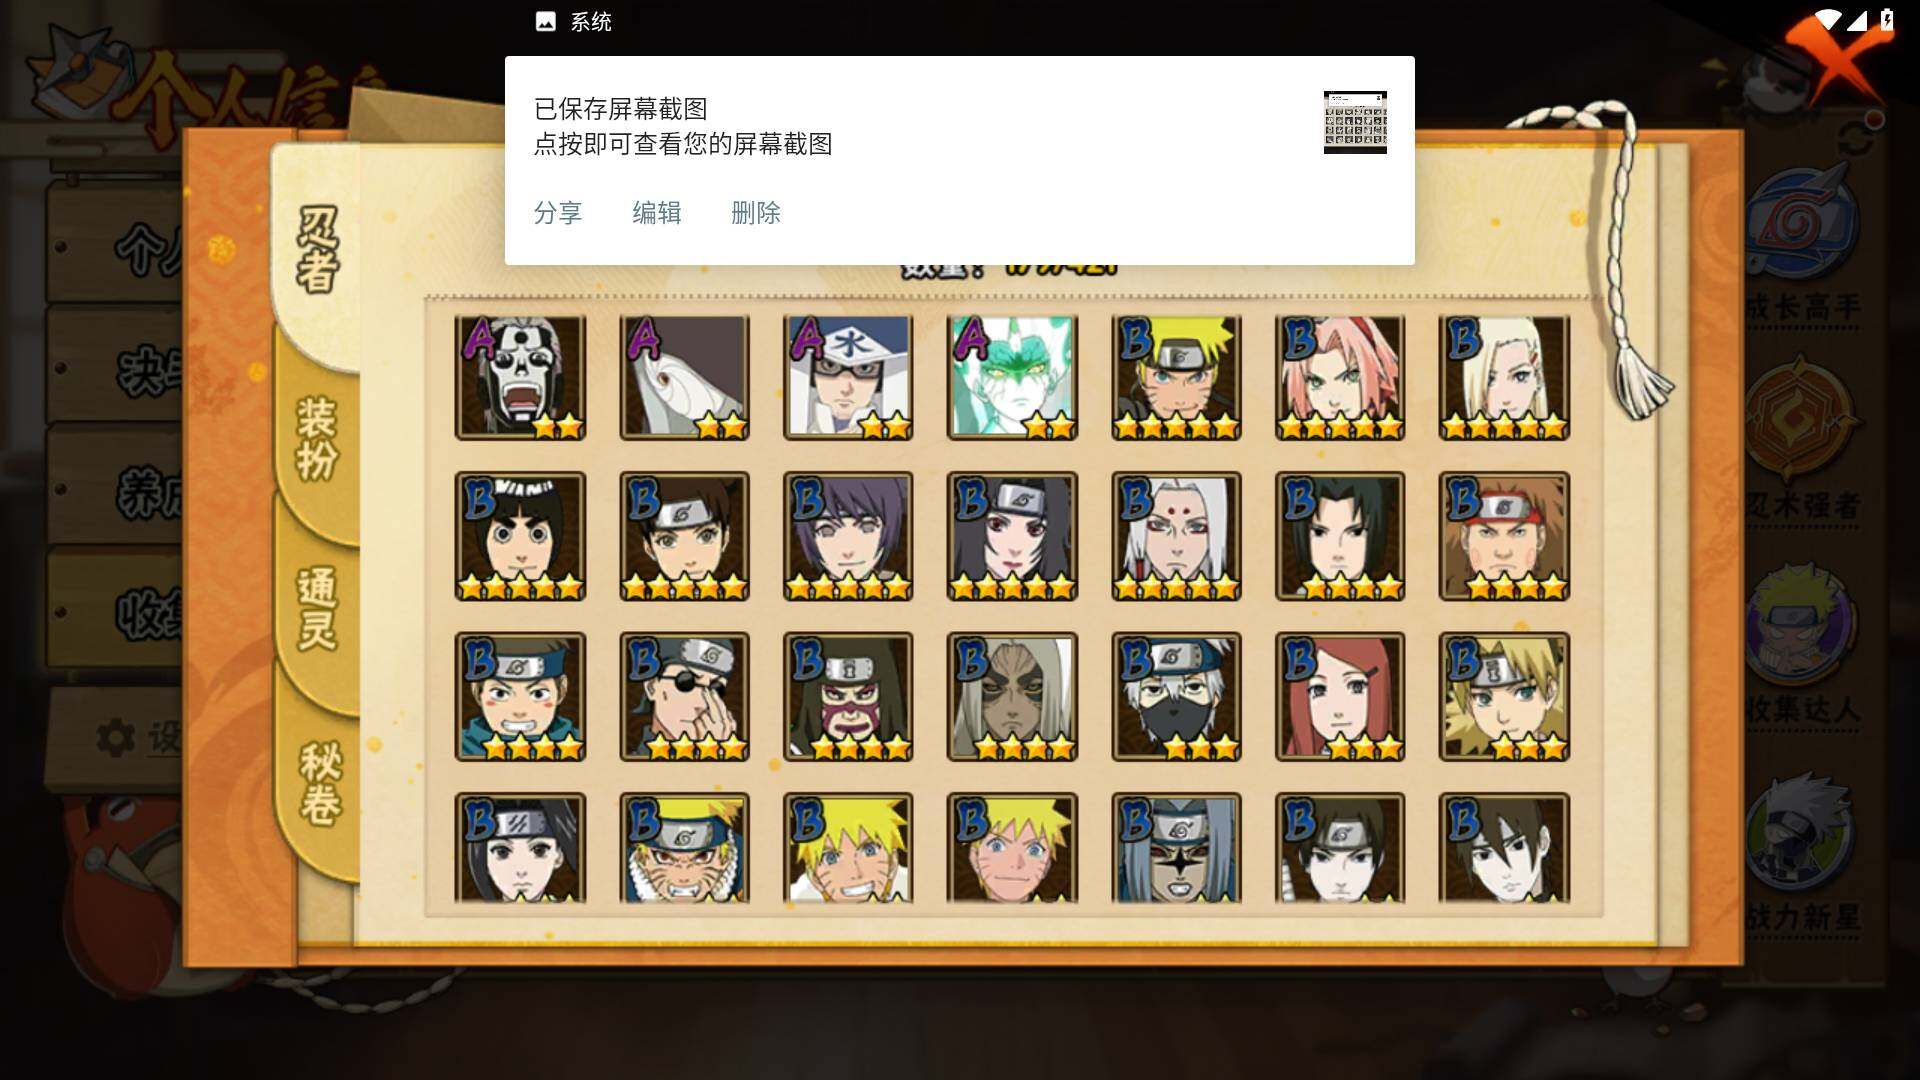1920x1080 pixels.
Task: Open the 忍者 side tab
Action: click(x=318, y=250)
